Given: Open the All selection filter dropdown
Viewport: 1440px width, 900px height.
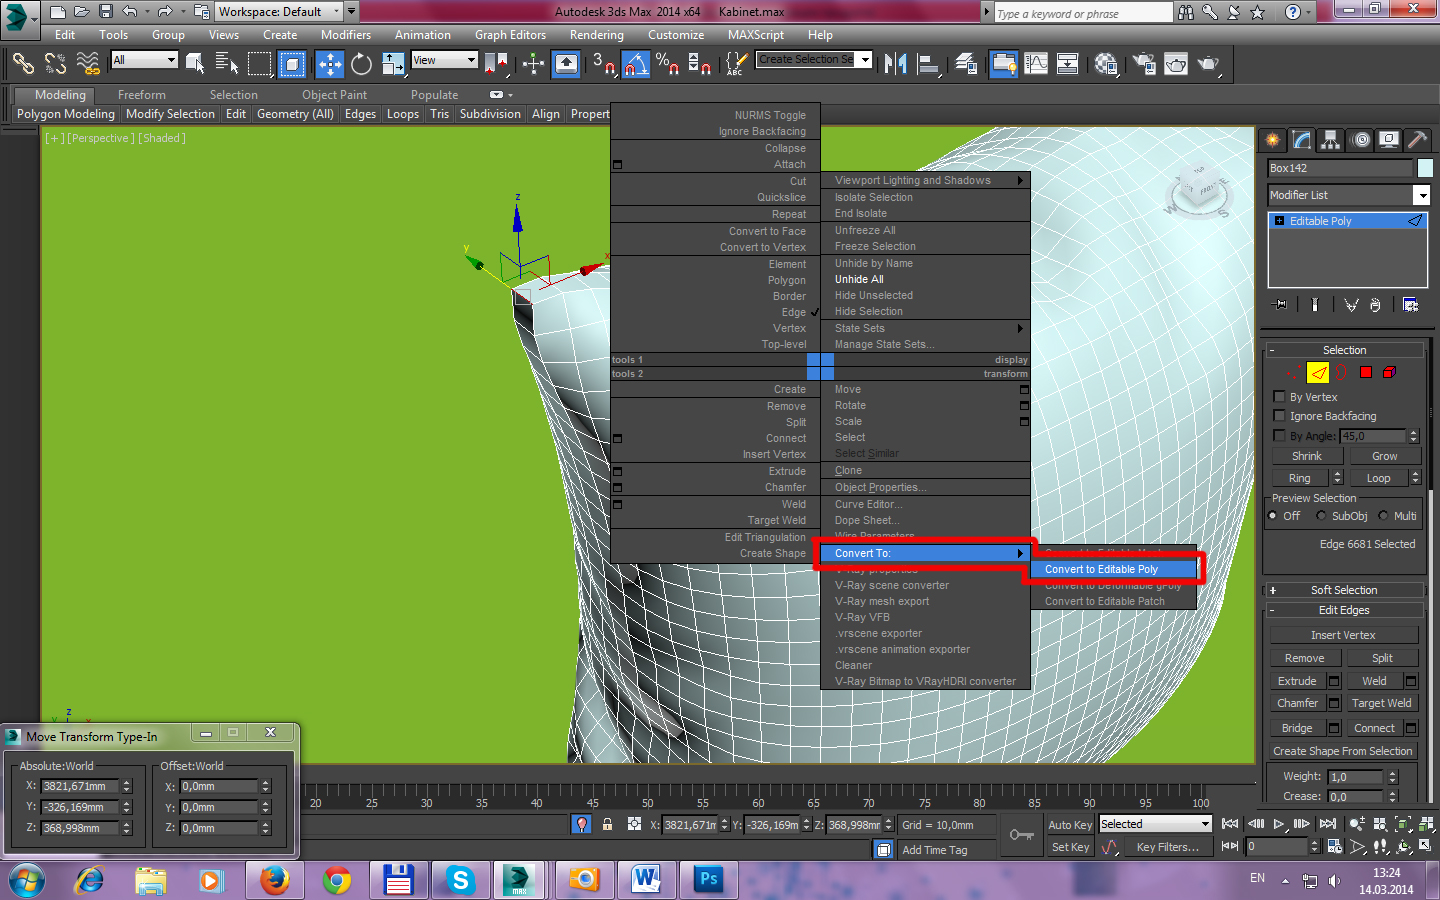Looking at the screenshot, I should click(144, 60).
